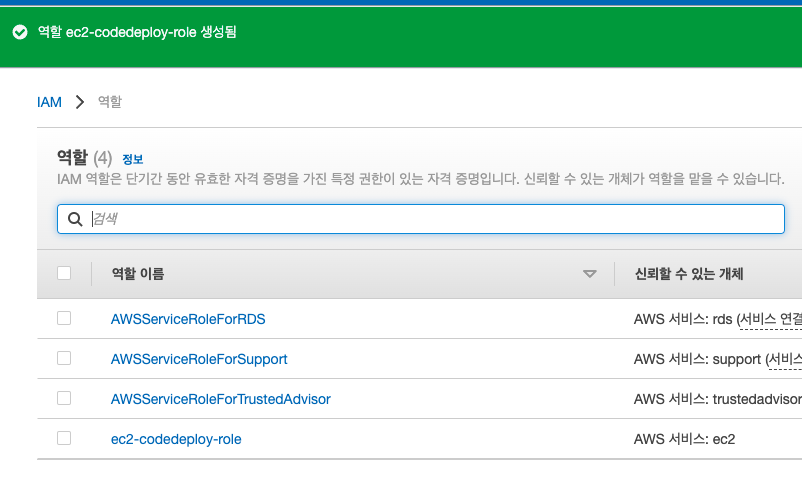Click the ec2-codedeploy-role 생성됨 banner message
802x483 pixels.
coord(137,32)
